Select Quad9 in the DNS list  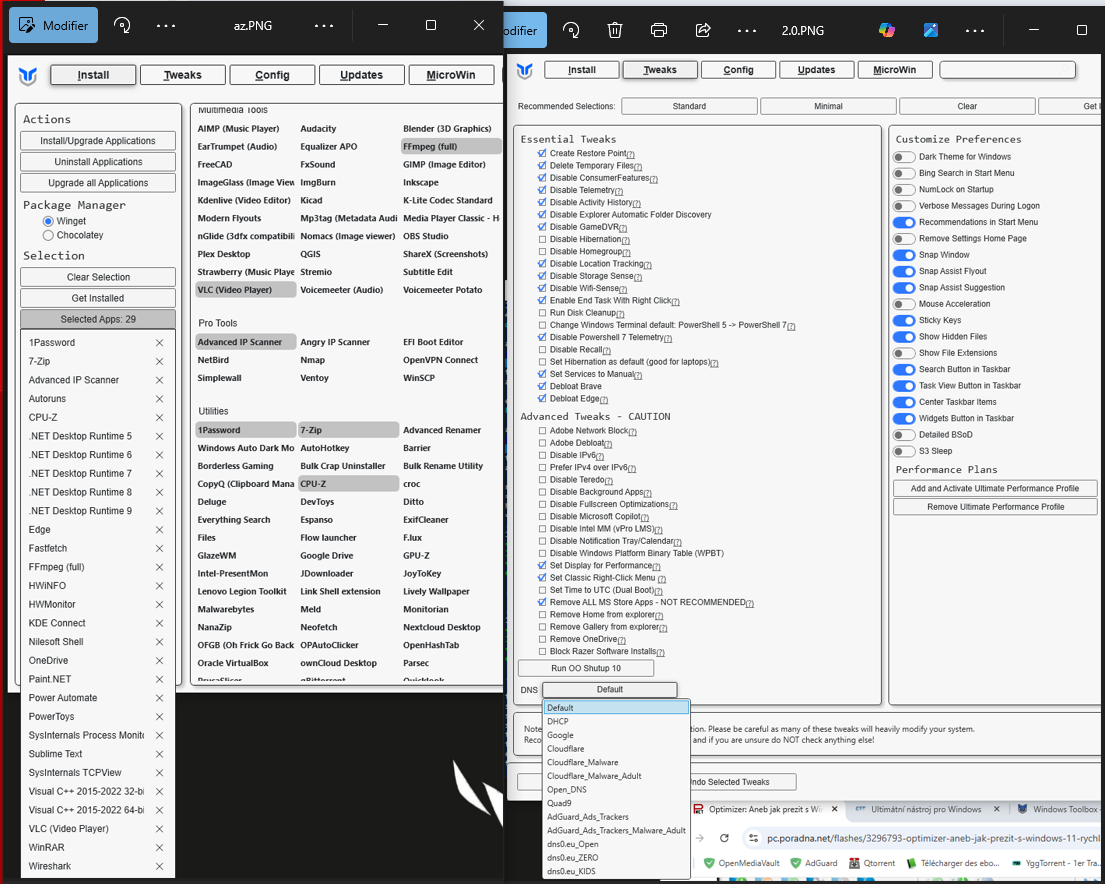point(559,803)
